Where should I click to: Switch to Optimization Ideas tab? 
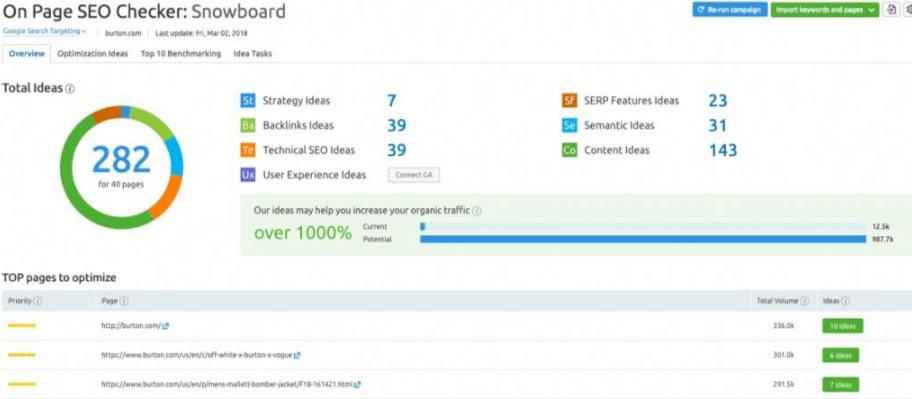[x=92, y=54]
